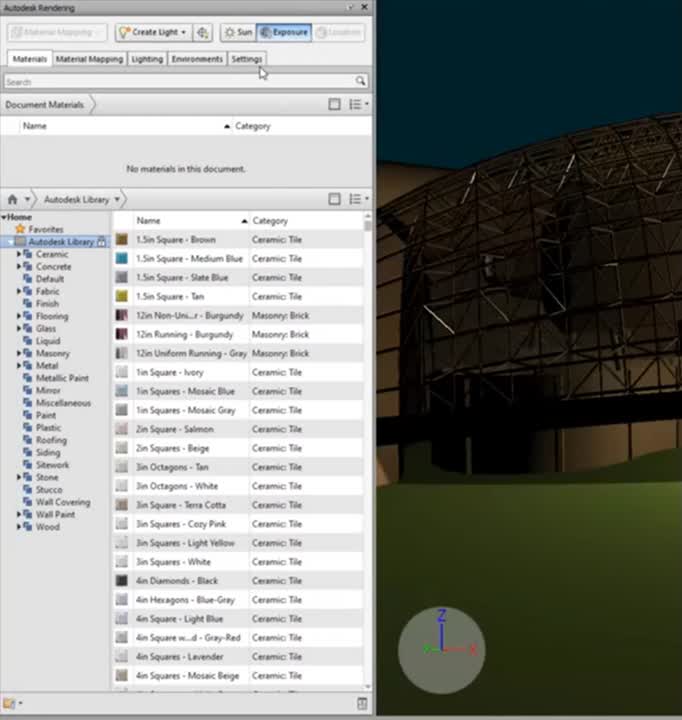Screen dimensions: 682x720
Task: Select 1in Squares - Mosaic Blue material
Action: (238, 391)
